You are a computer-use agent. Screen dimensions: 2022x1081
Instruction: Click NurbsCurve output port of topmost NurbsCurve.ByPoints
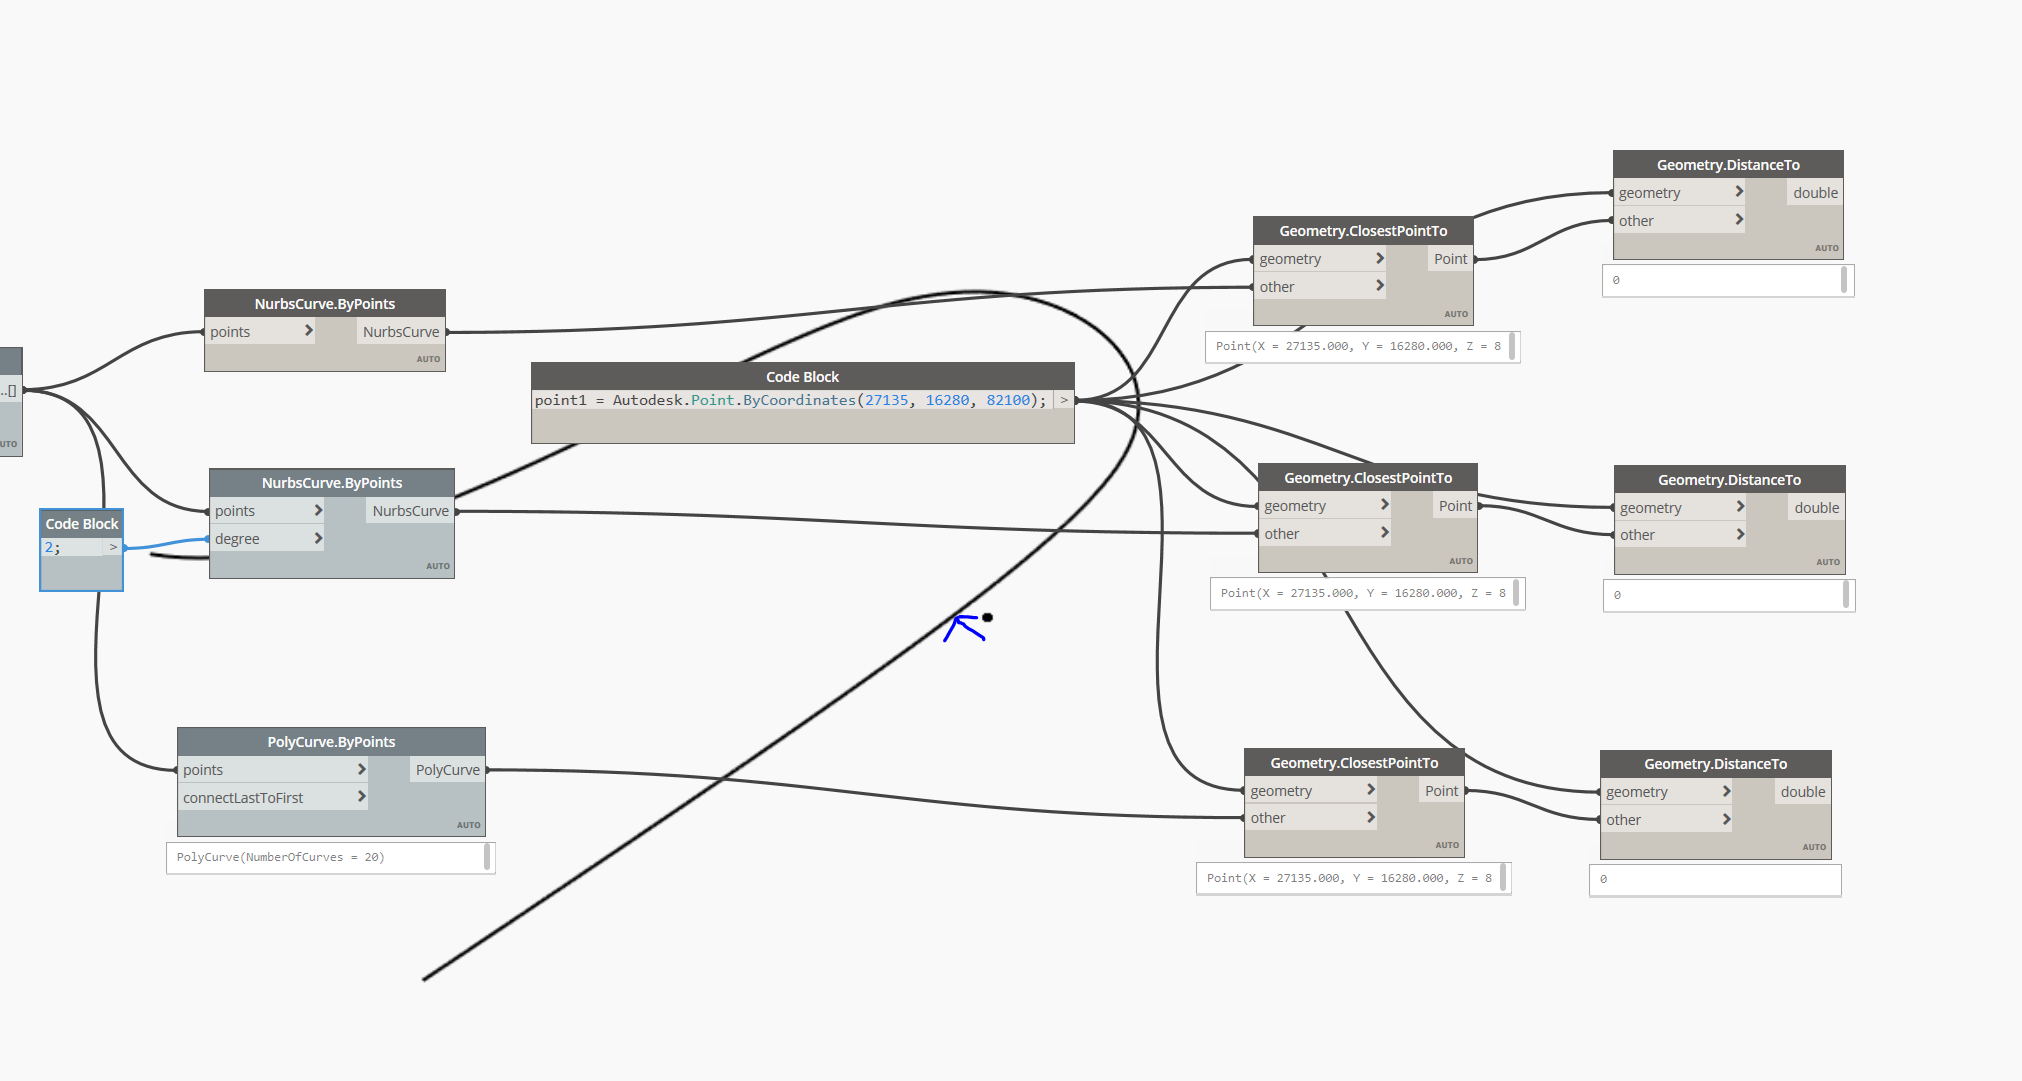coord(401,332)
